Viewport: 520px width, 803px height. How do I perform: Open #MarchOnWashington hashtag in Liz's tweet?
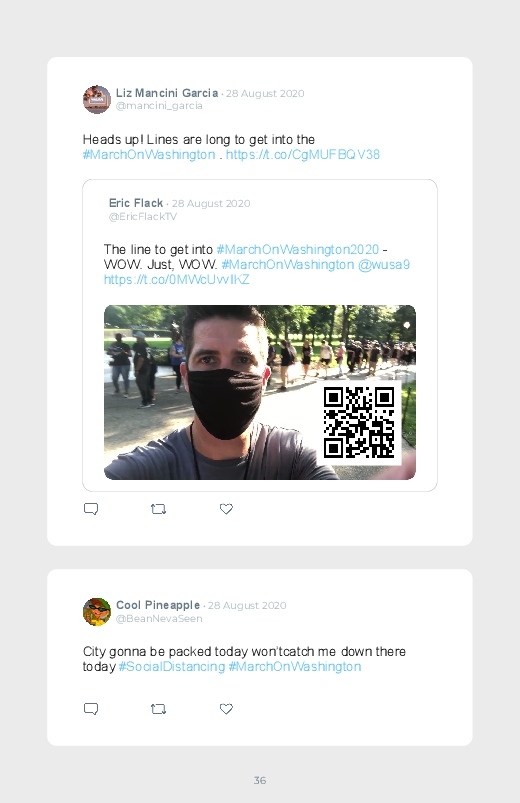[149, 155]
